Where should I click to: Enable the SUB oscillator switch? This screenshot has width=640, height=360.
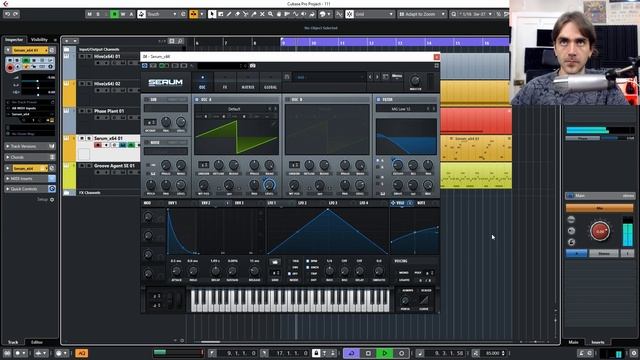point(147,99)
